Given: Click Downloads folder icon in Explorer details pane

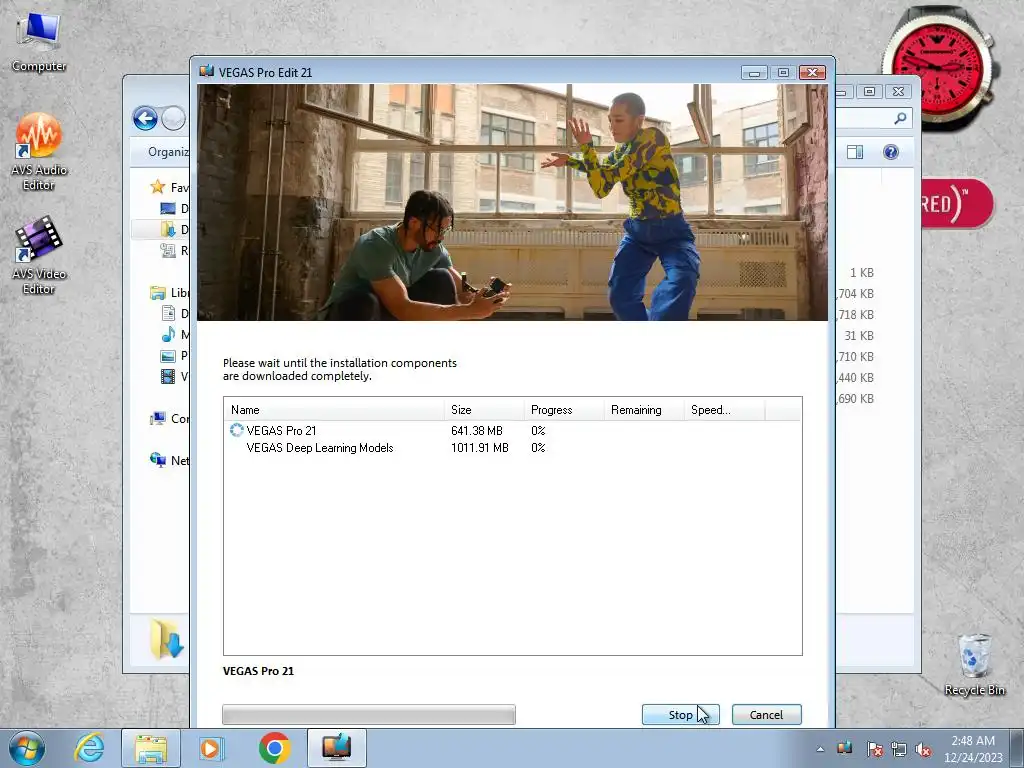Looking at the screenshot, I should pyautogui.click(x=167, y=639).
